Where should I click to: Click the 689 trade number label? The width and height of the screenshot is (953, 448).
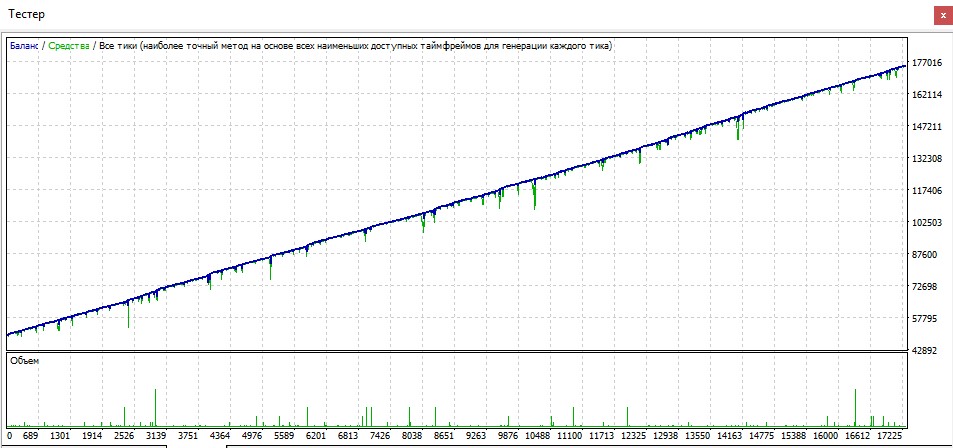[30, 436]
